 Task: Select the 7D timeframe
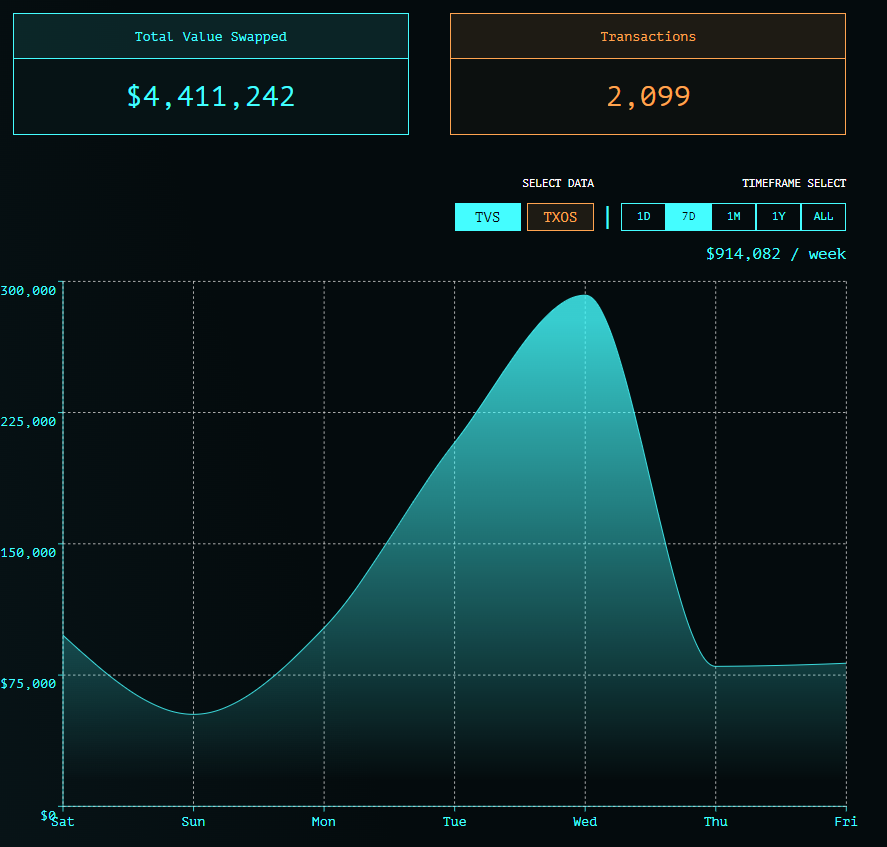(688, 217)
